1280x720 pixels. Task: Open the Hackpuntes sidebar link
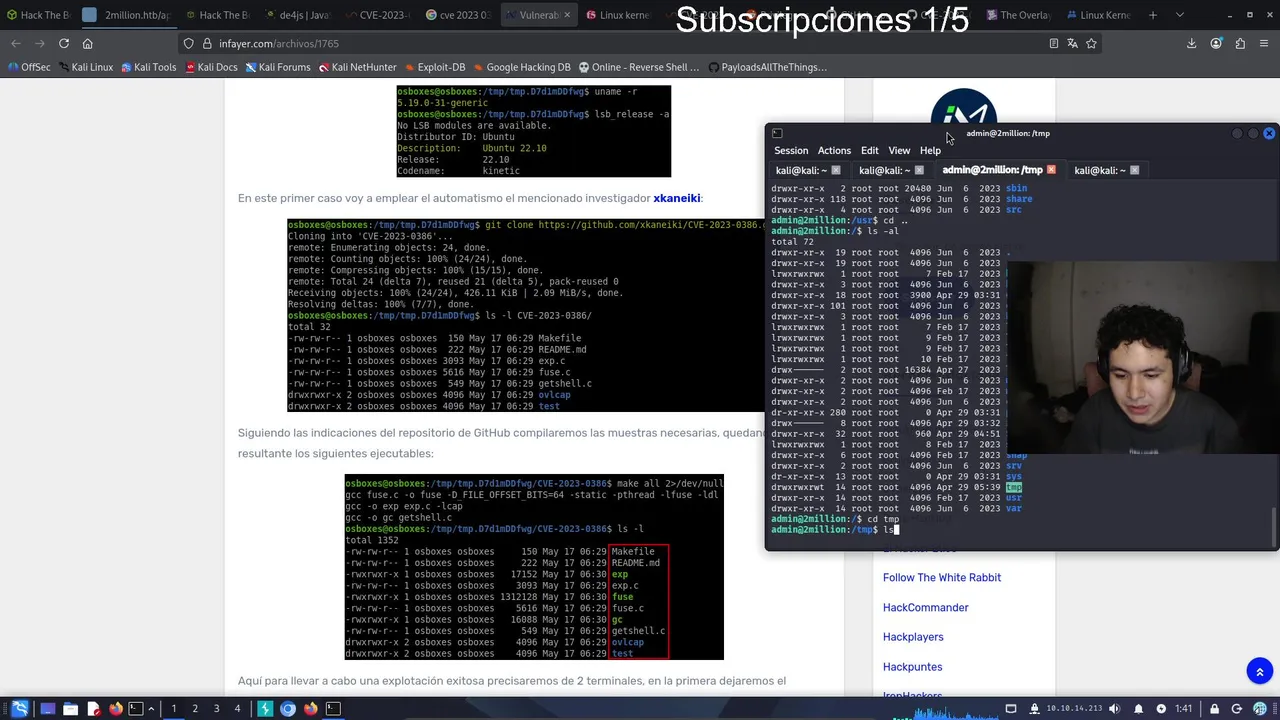(x=912, y=667)
